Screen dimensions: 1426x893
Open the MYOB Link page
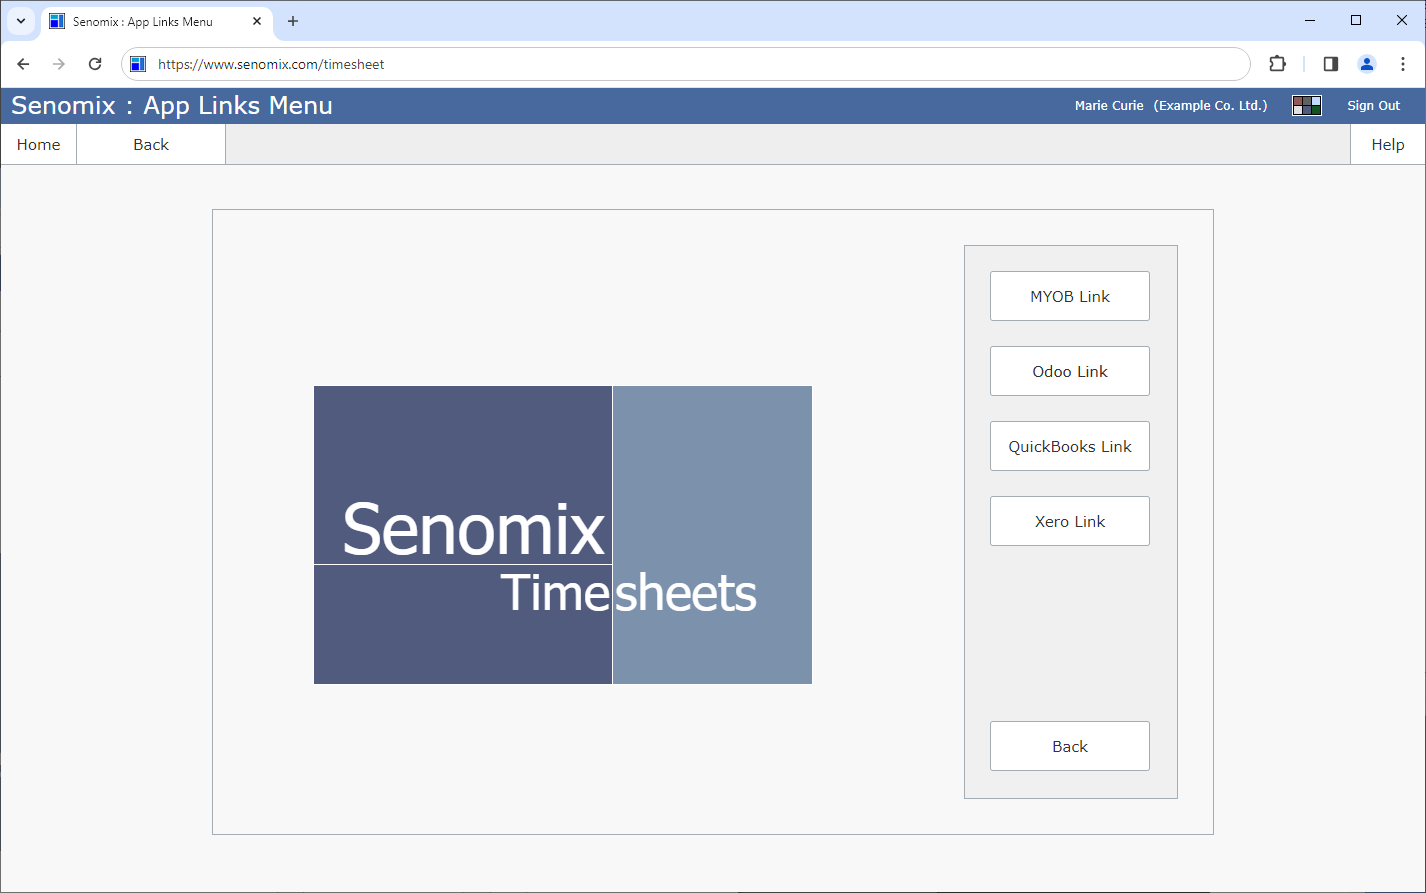point(1069,296)
